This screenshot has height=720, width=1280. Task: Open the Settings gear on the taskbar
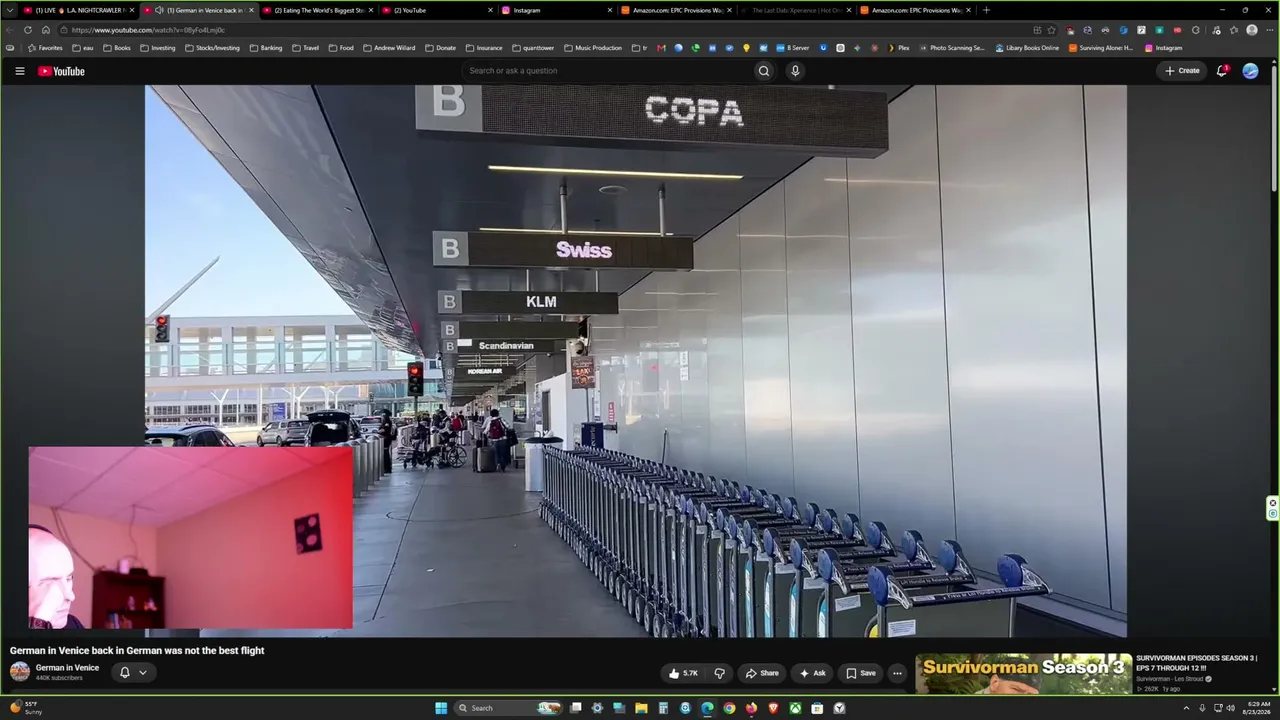click(x=597, y=708)
